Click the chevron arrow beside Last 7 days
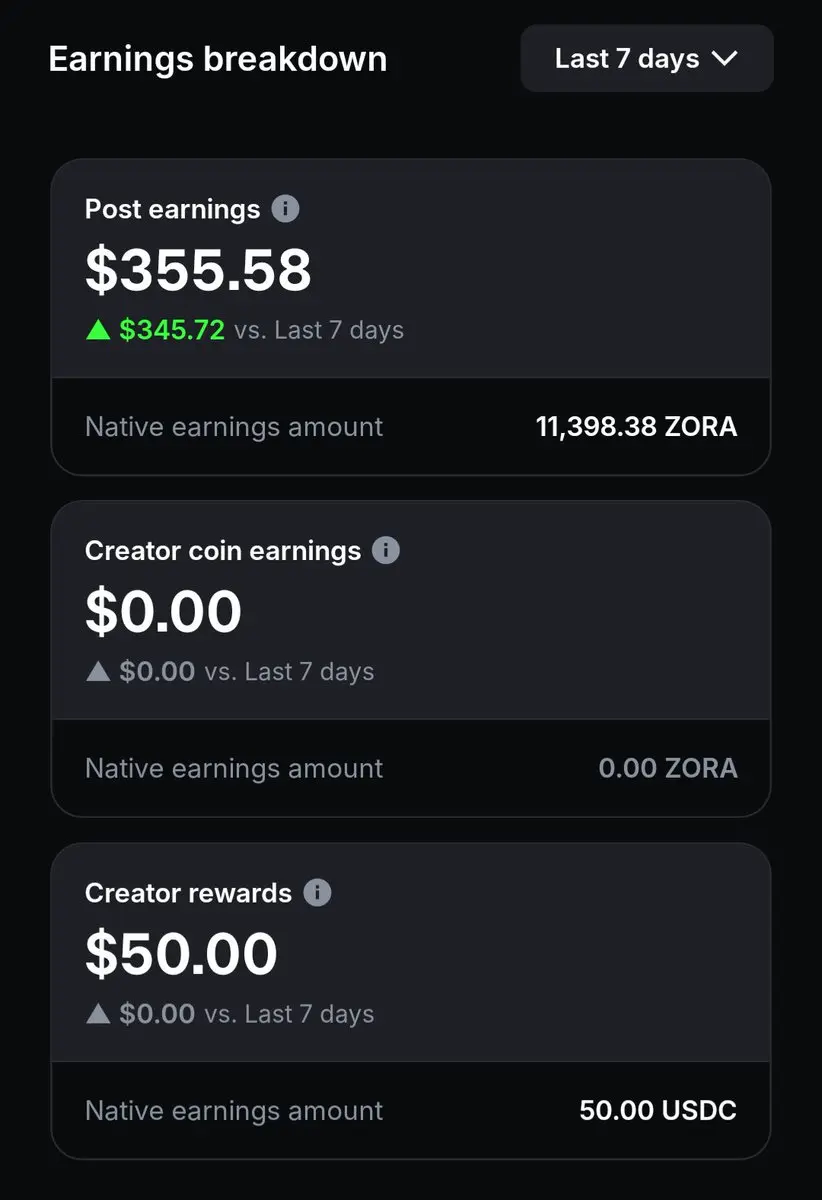Screen dimensions: 822x1200 tap(725, 59)
